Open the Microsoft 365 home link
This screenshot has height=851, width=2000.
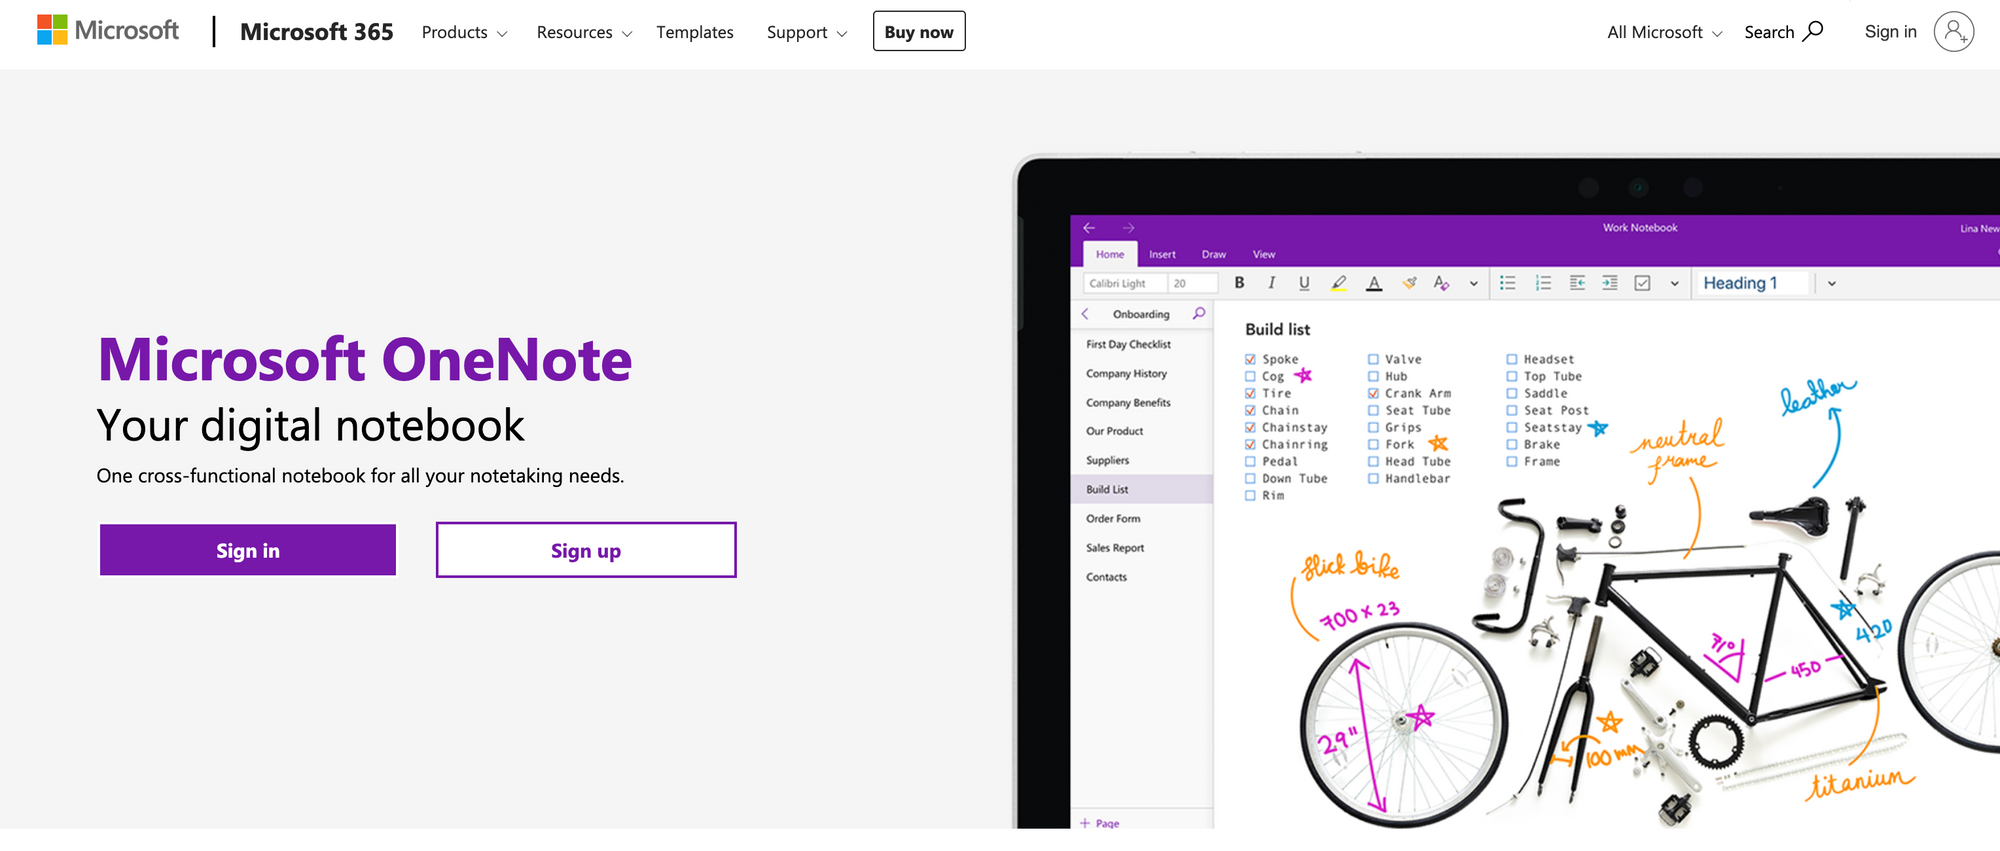[x=317, y=32]
